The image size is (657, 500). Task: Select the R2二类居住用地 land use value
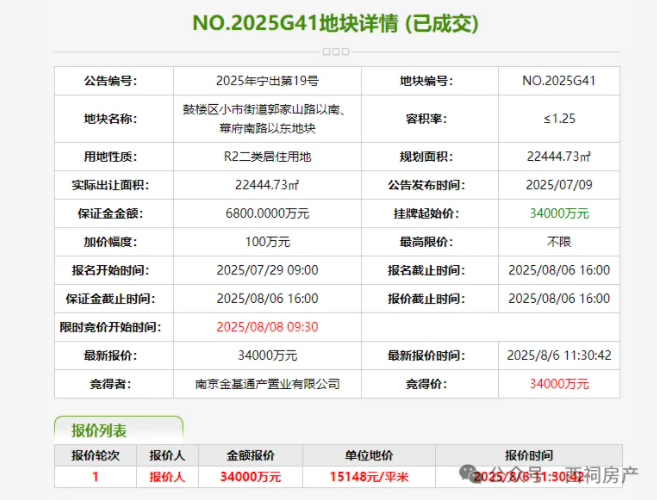[x=267, y=157]
